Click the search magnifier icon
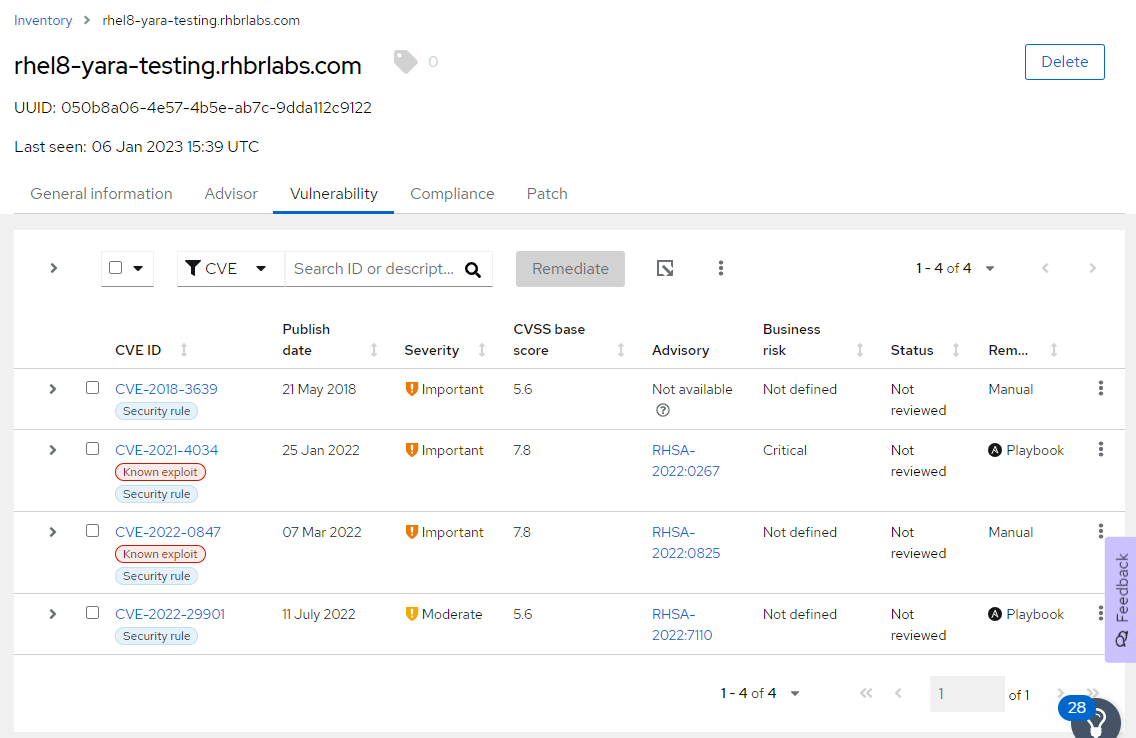 point(473,269)
